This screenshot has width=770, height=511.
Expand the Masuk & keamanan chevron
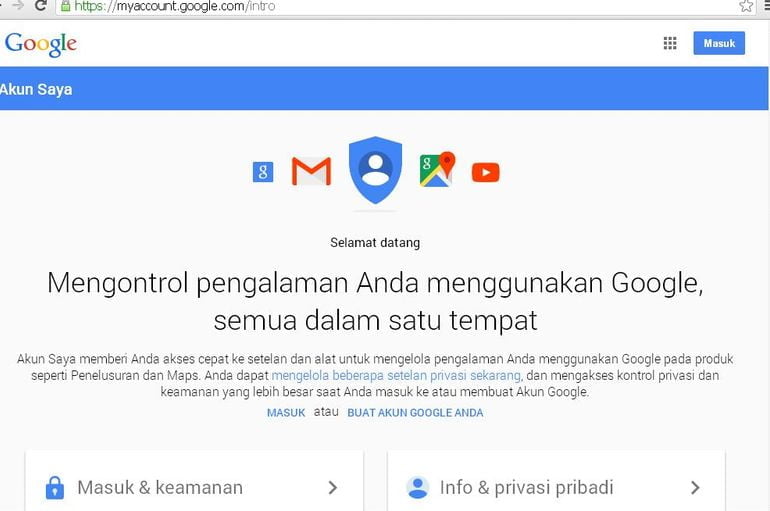[x=333, y=487]
